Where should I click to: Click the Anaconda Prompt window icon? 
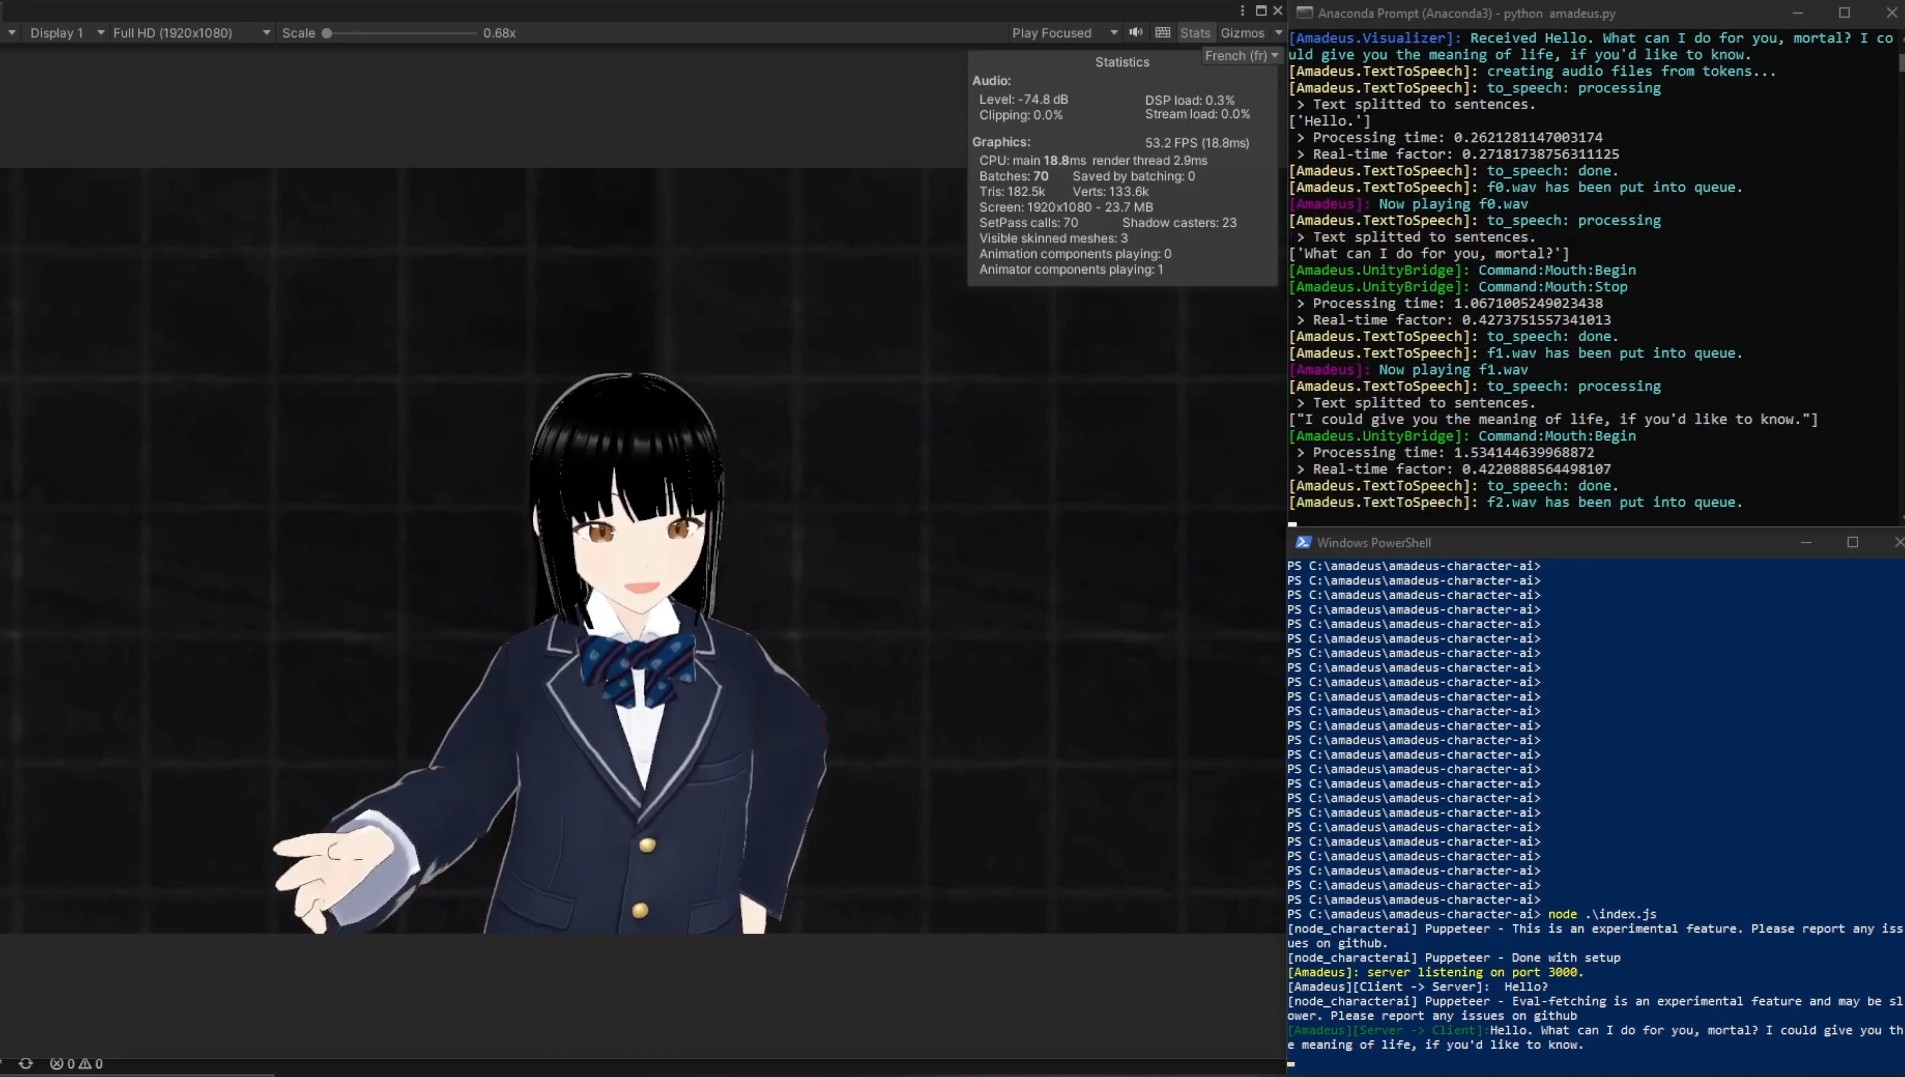click(x=1304, y=13)
